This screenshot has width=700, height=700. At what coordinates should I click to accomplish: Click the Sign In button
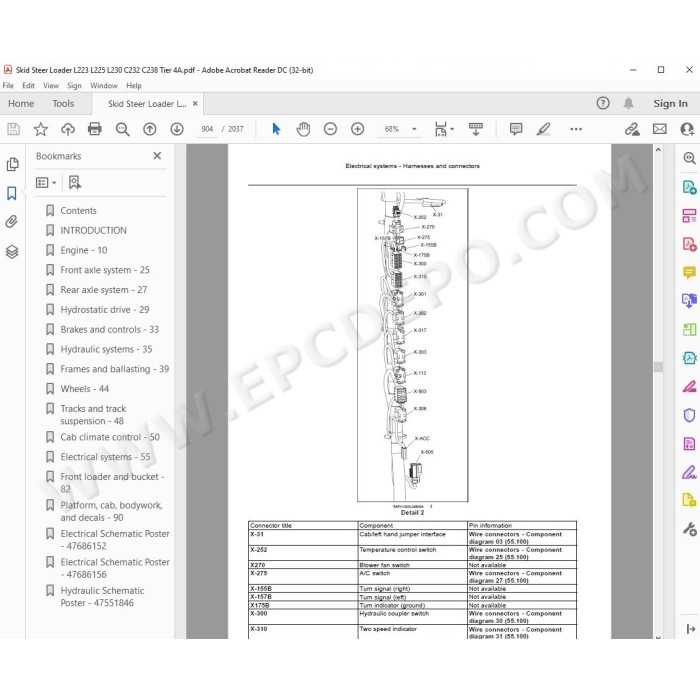[670, 104]
